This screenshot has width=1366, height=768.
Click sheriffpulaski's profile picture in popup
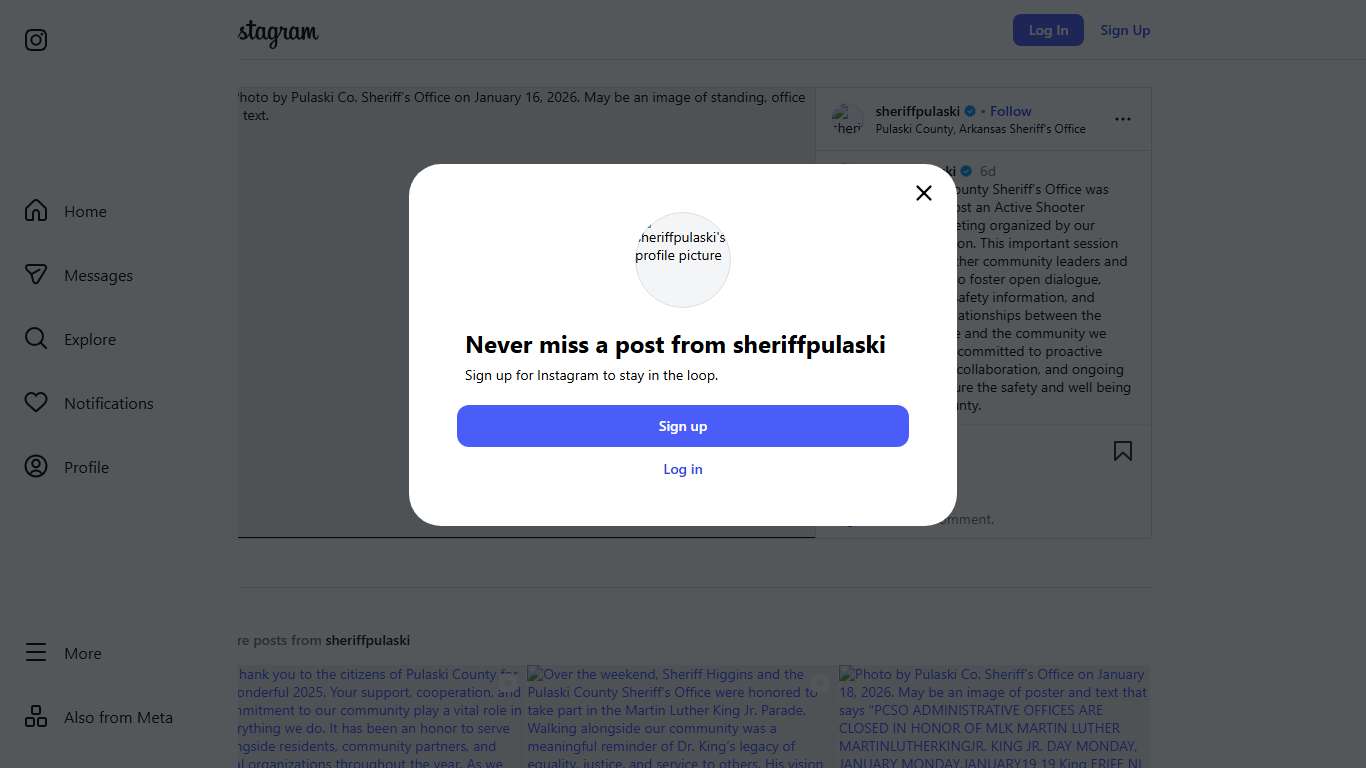click(683, 259)
